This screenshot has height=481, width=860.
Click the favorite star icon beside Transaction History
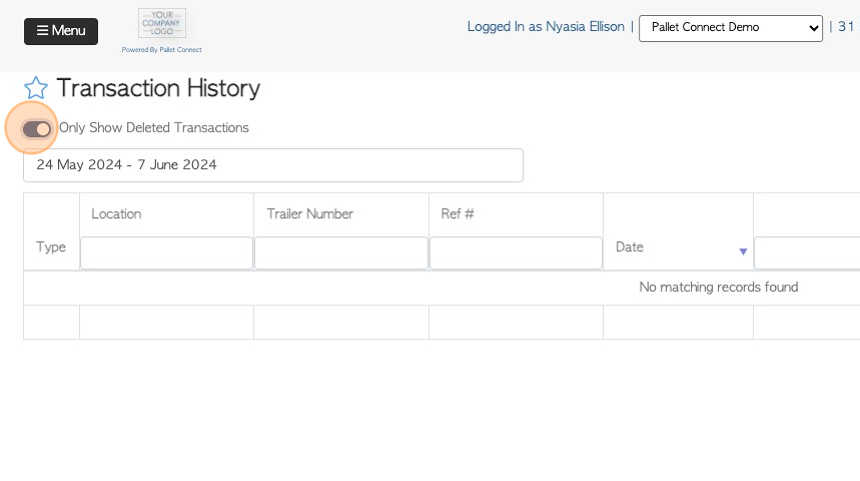pos(36,88)
